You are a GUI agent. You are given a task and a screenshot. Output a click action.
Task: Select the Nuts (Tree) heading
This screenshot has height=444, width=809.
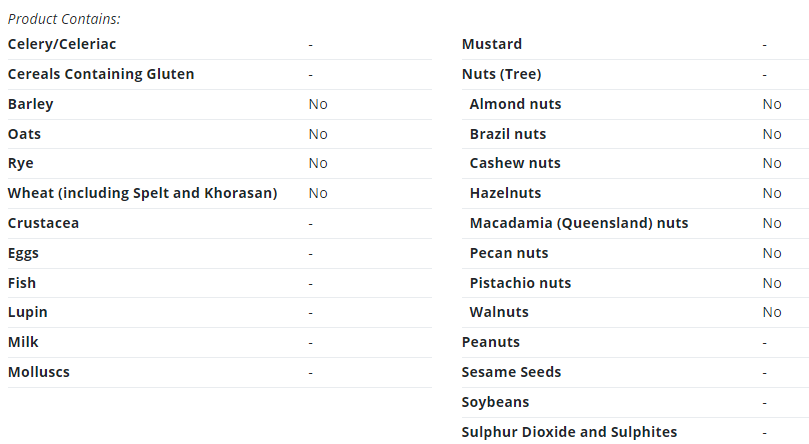[501, 74]
